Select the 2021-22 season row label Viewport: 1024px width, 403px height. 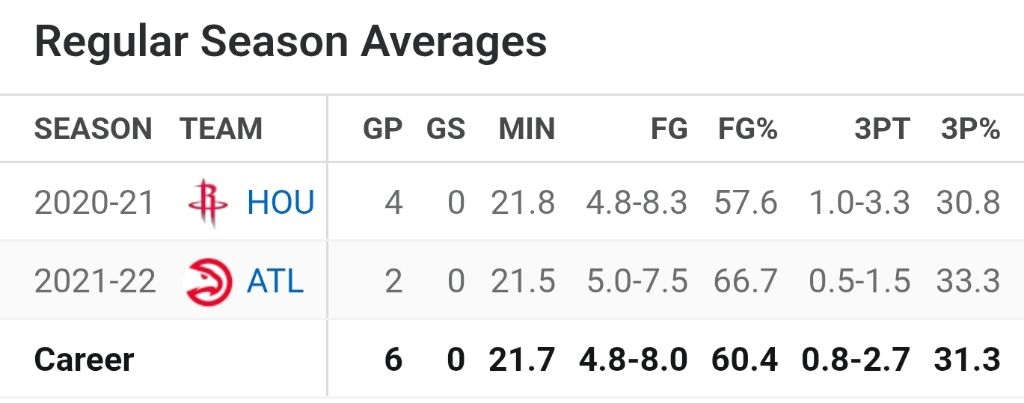click(95, 282)
